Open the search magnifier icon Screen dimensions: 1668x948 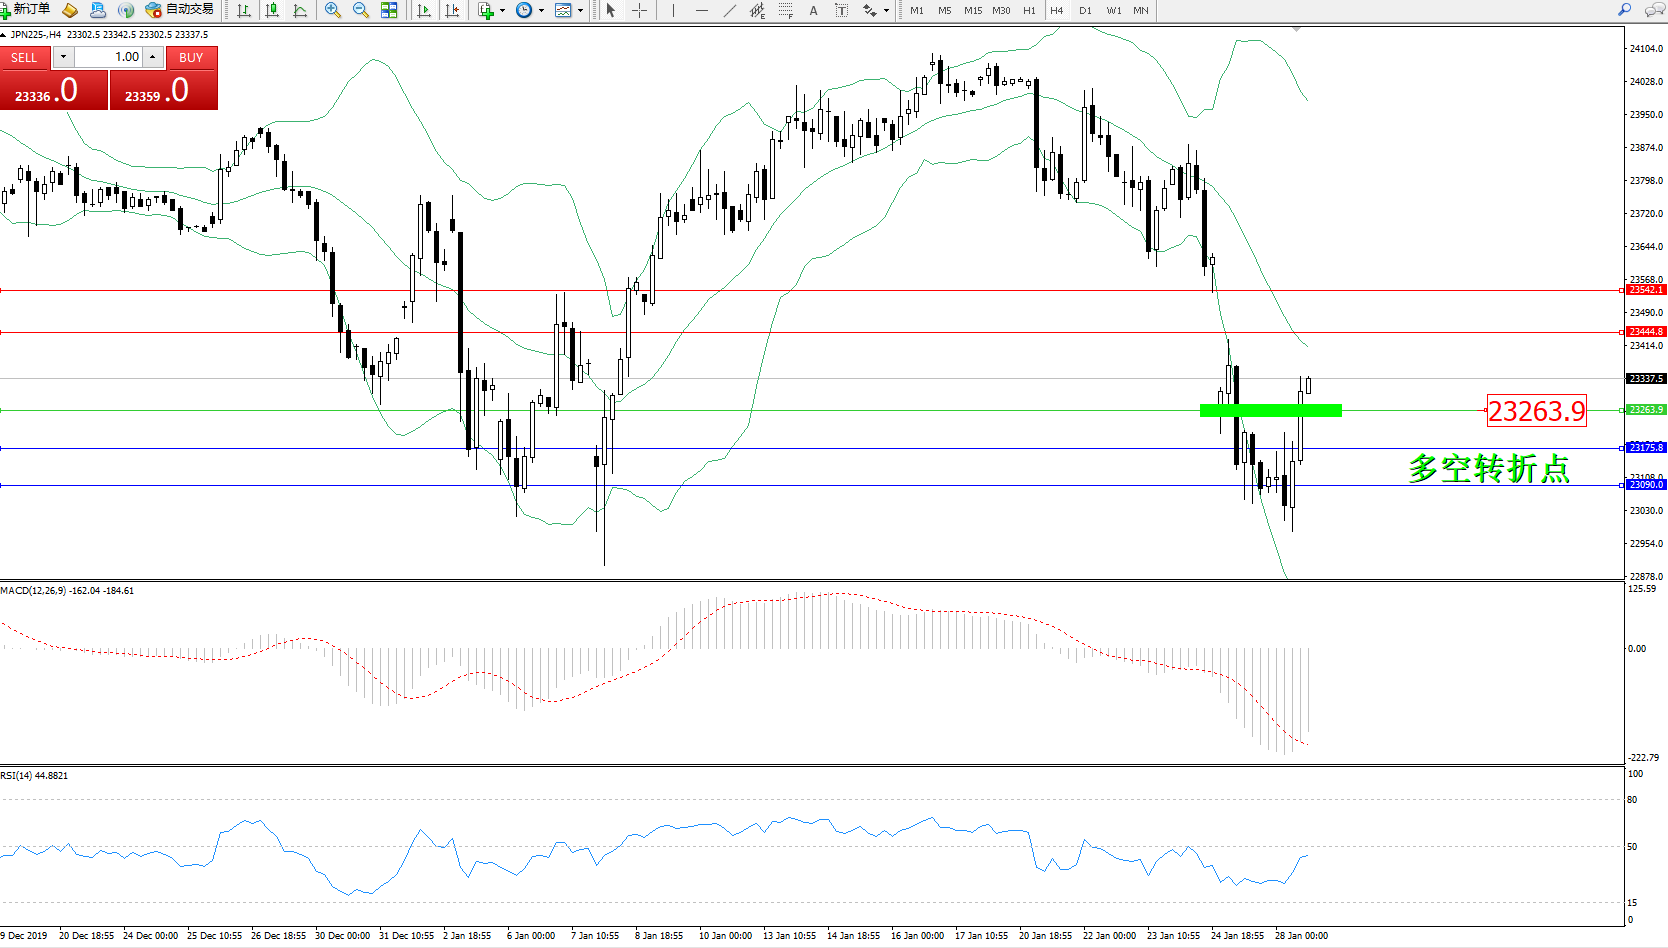[x=1625, y=10]
